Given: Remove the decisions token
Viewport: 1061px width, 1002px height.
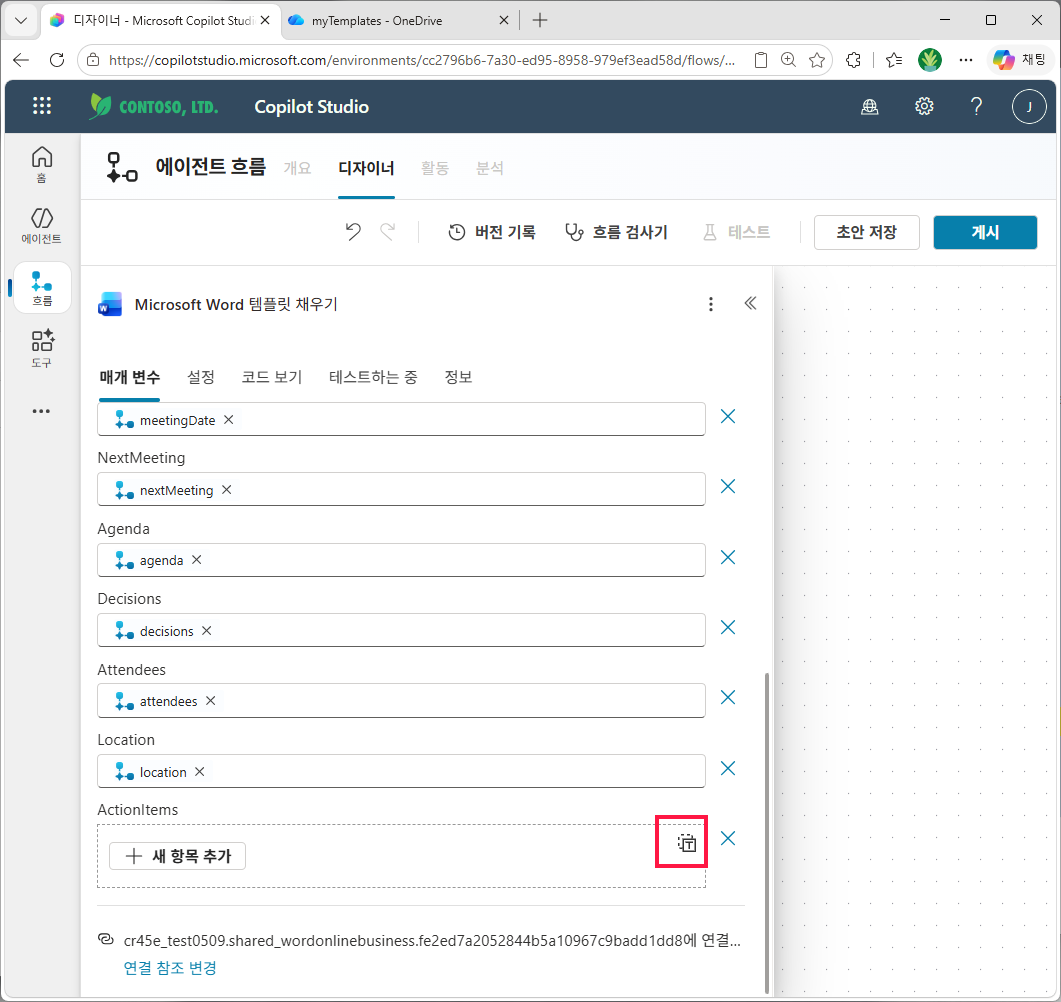Looking at the screenshot, I should (206, 631).
